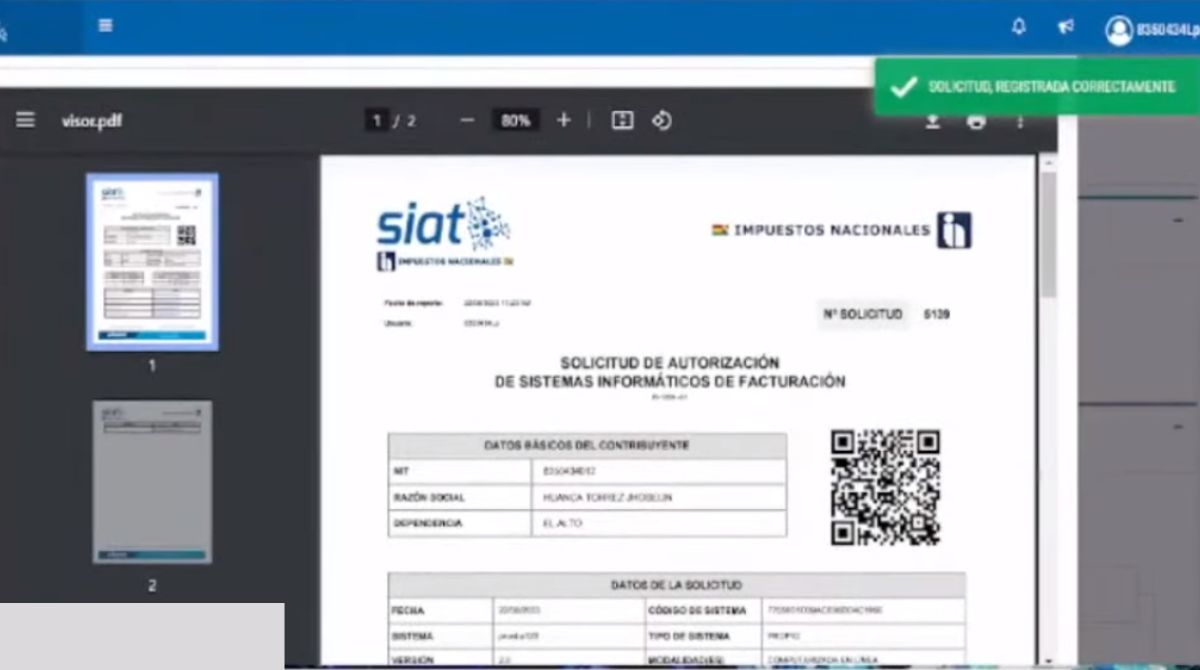The image size is (1200, 670).
Task: Download the visor.pdf file
Action: [x=932, y=122]
